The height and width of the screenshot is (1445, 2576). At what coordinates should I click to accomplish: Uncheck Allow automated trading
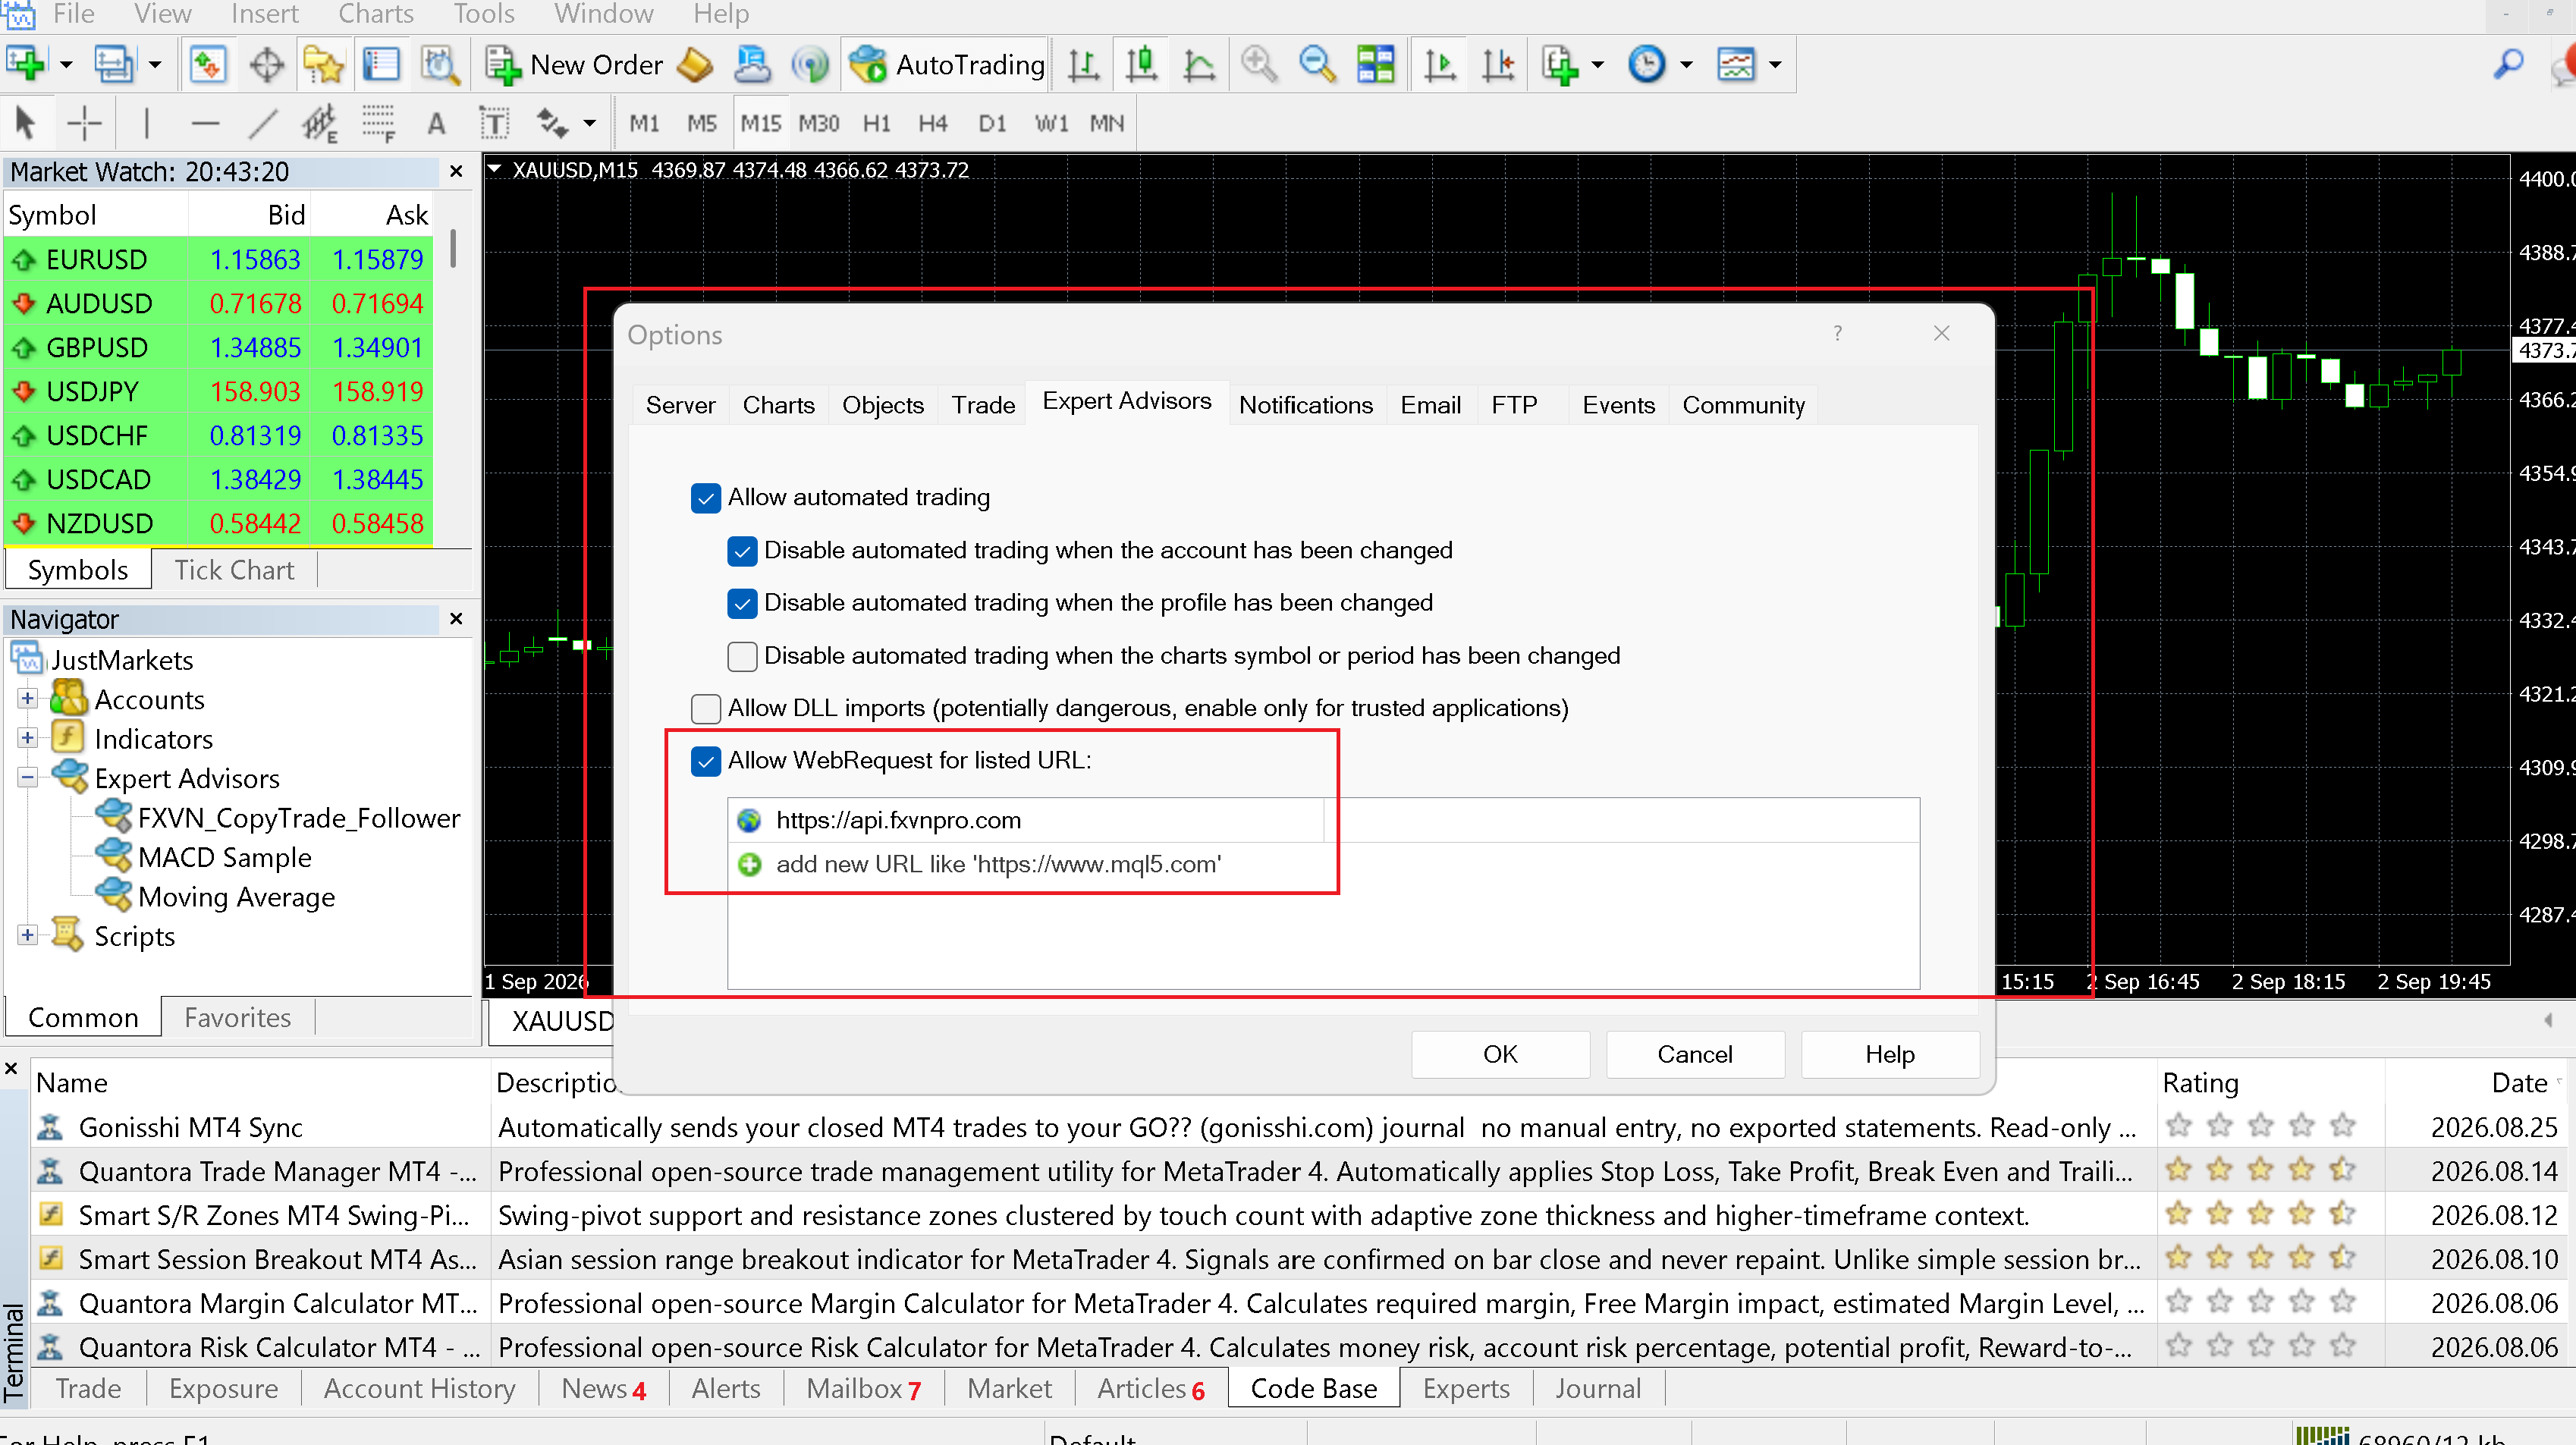(706, 498)
